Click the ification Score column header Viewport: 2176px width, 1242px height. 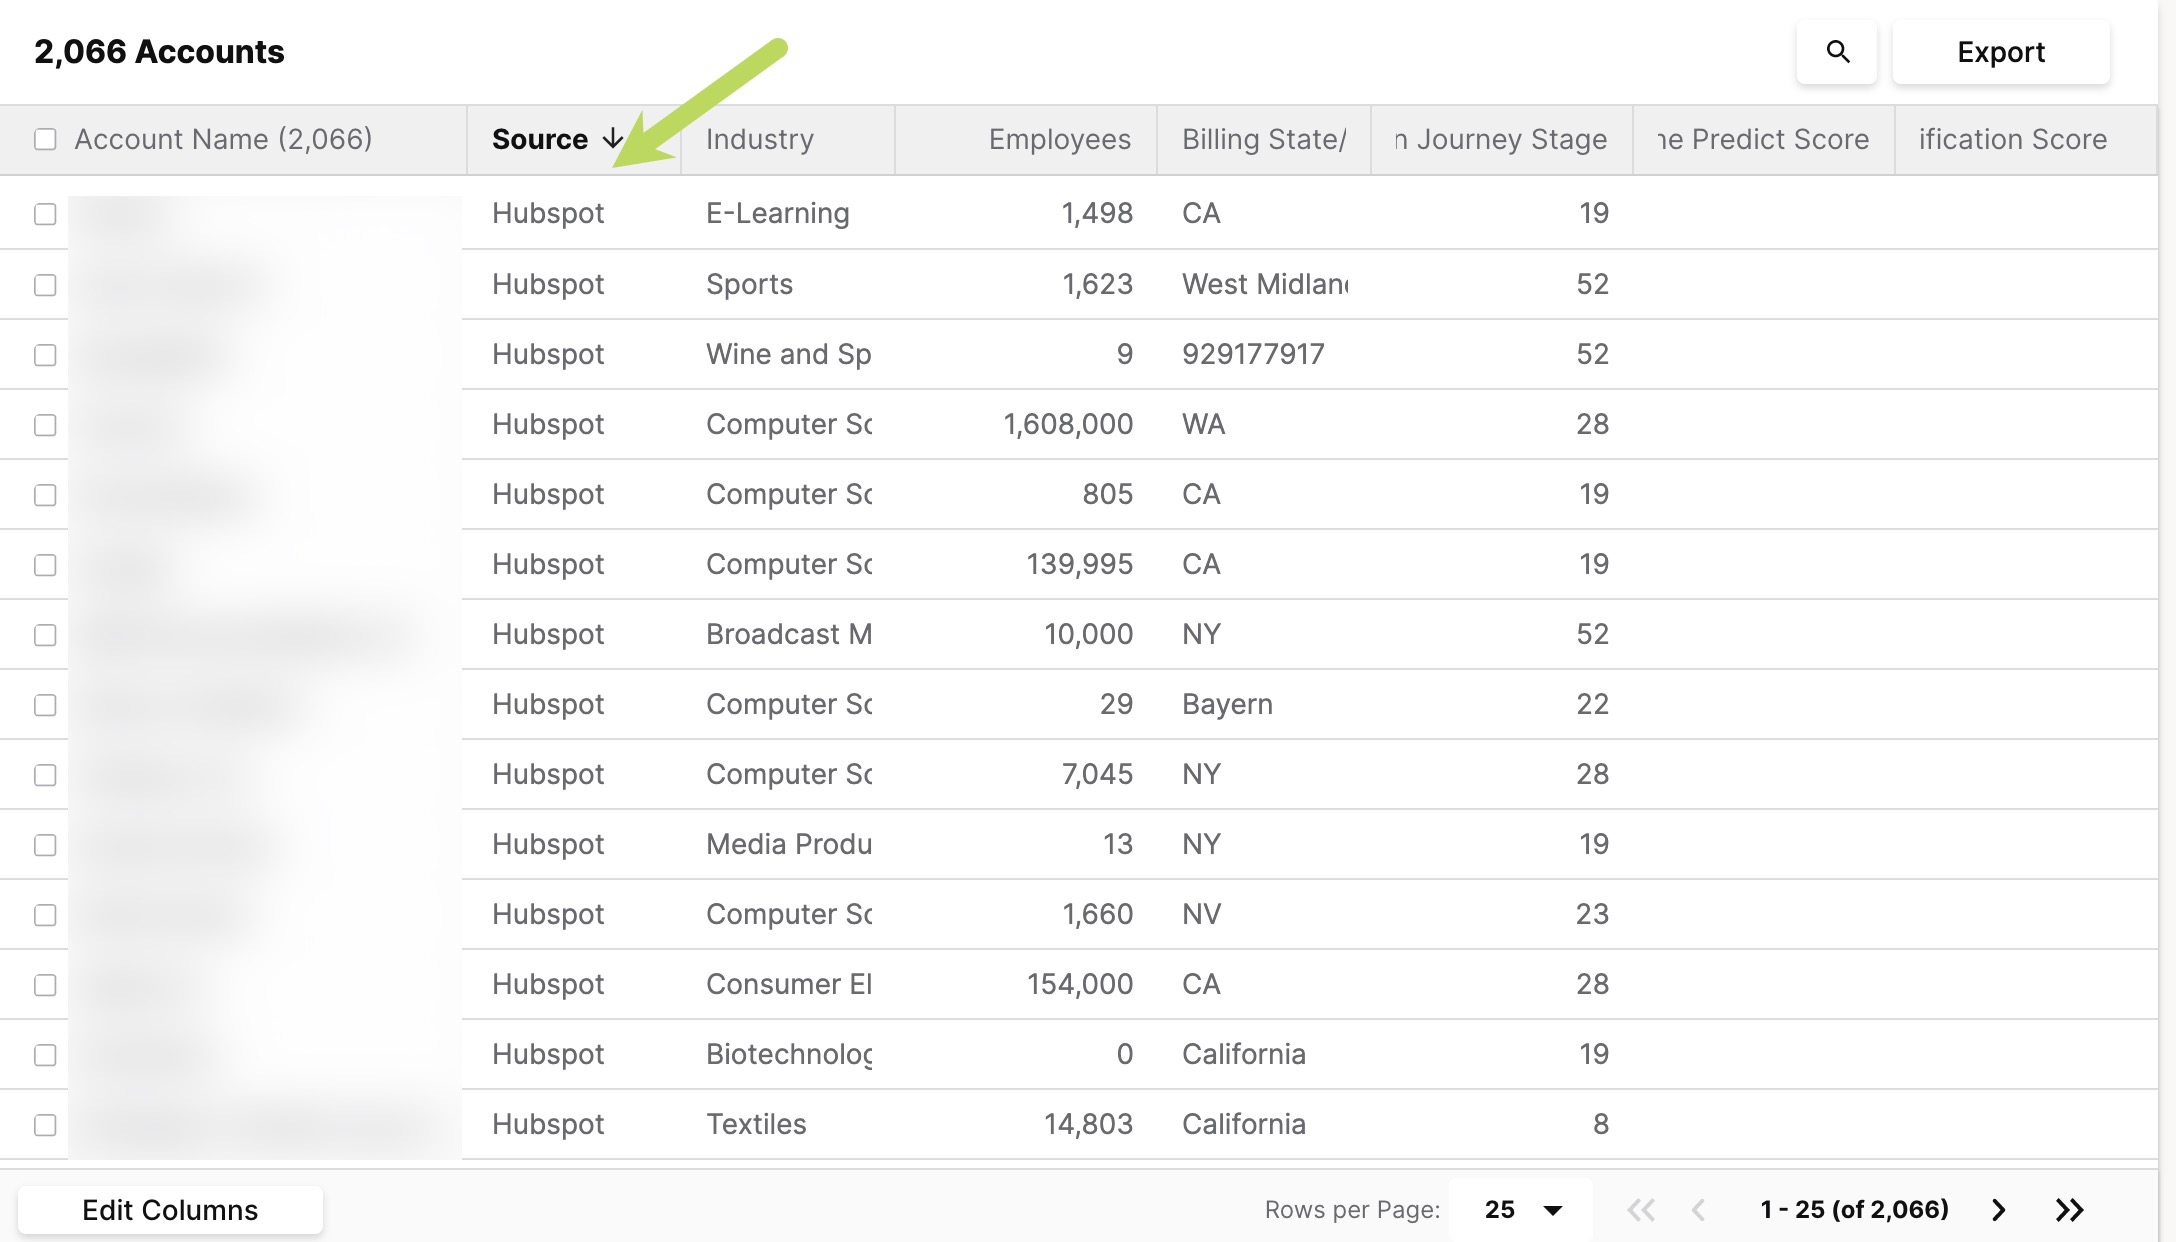(x=2012, y=139)
